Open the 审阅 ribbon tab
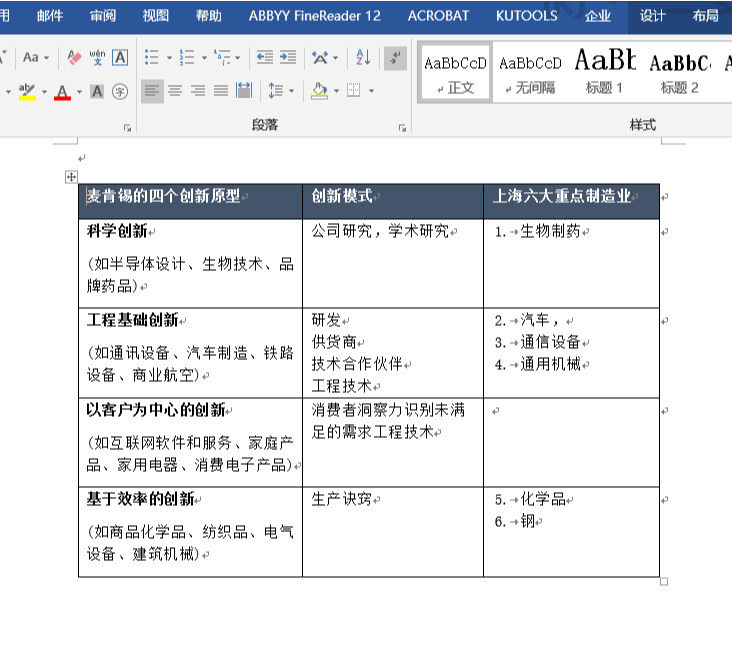This screenshot has height=646, width=732. 103,16
